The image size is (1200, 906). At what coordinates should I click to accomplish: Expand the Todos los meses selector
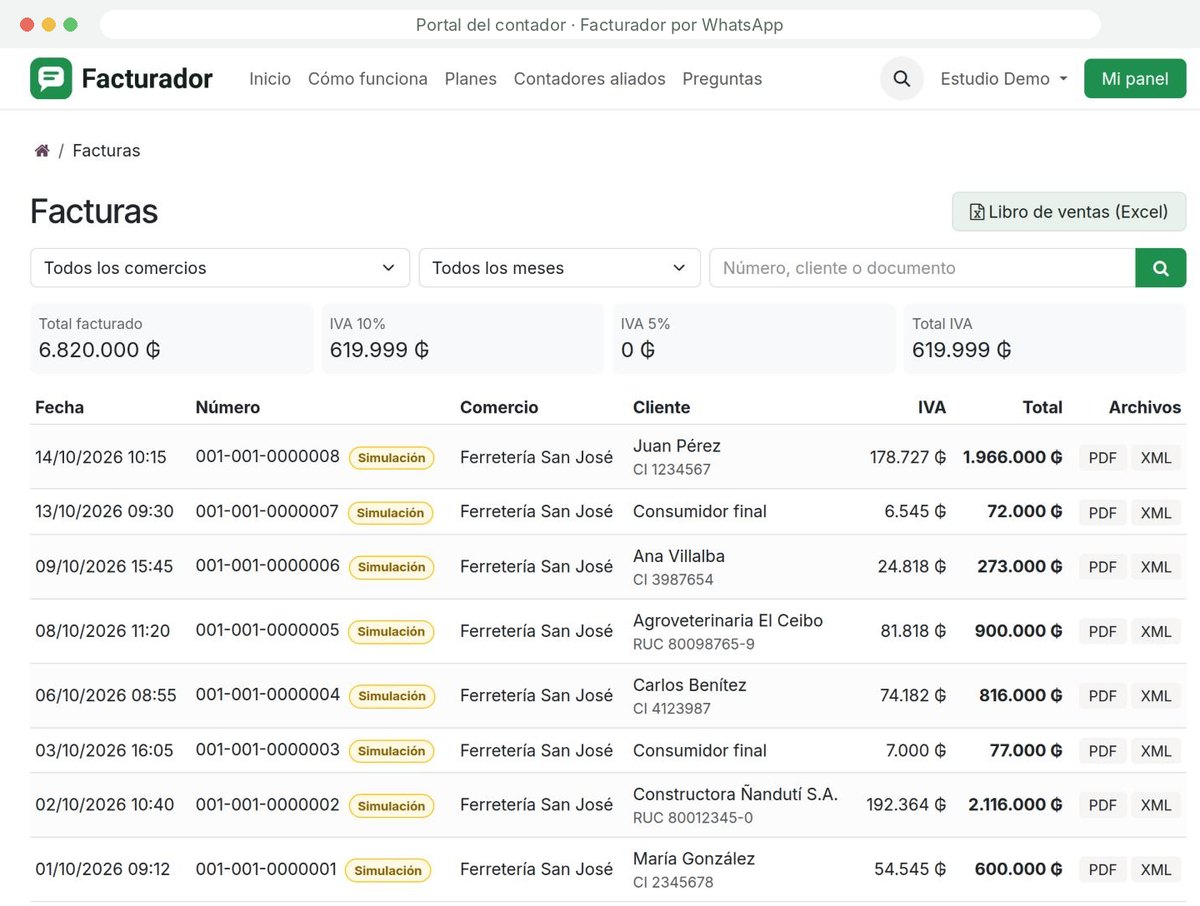click(x=559, y=268)
